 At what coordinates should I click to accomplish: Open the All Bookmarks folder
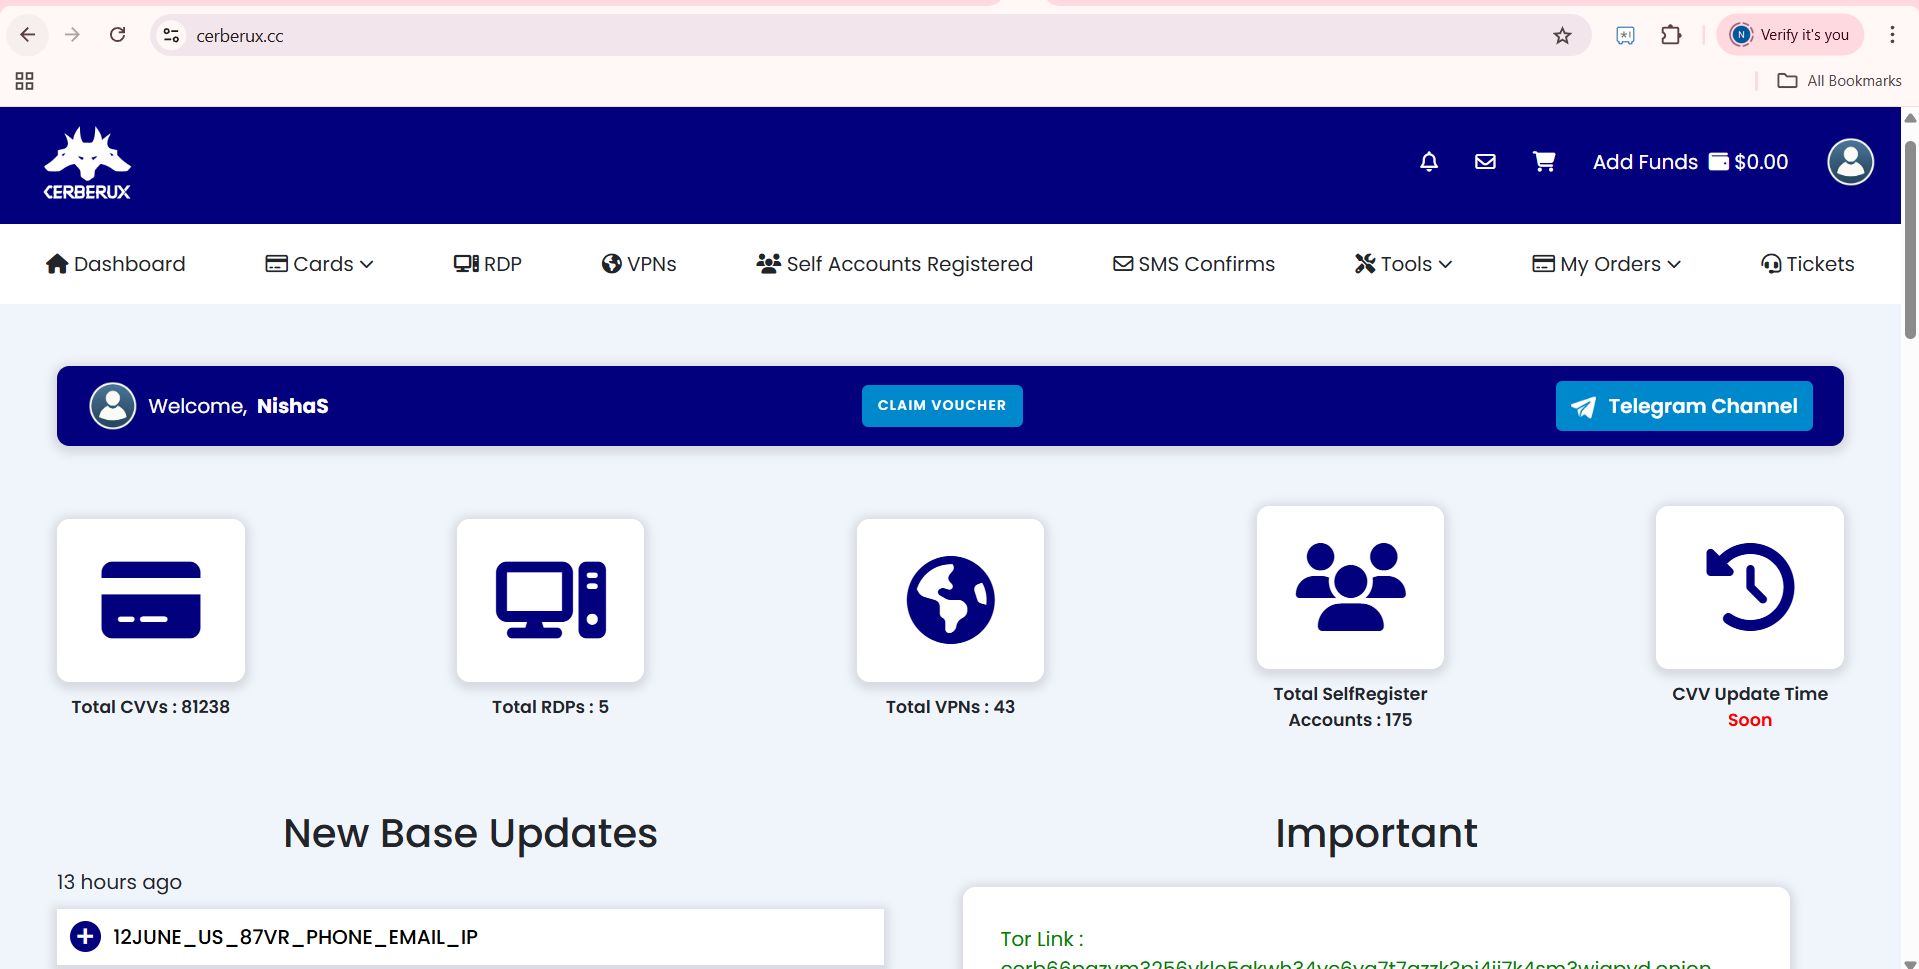(x=1840, y=81)
